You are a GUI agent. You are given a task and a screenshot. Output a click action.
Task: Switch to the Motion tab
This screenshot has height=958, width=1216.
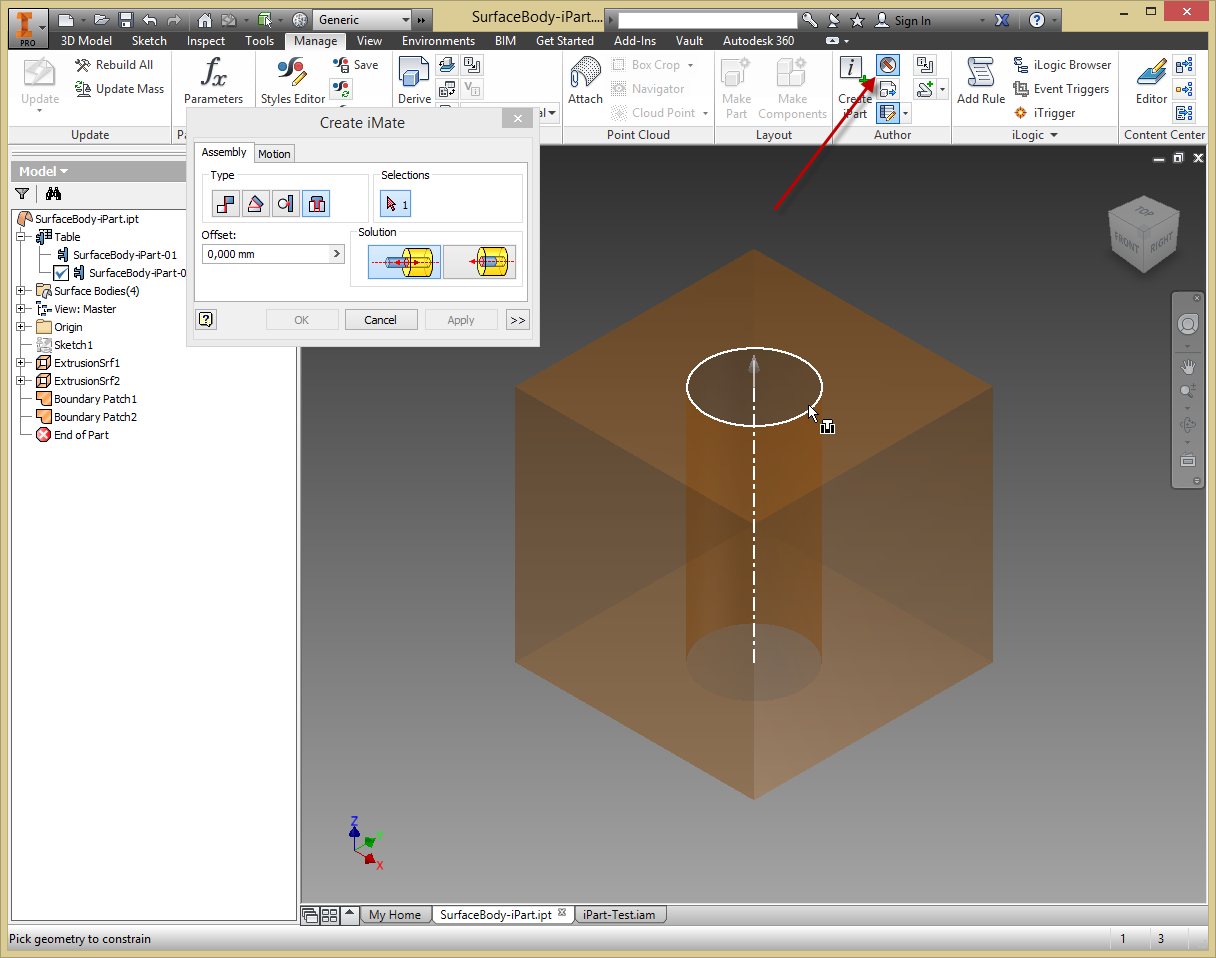(x=274, y=153)
